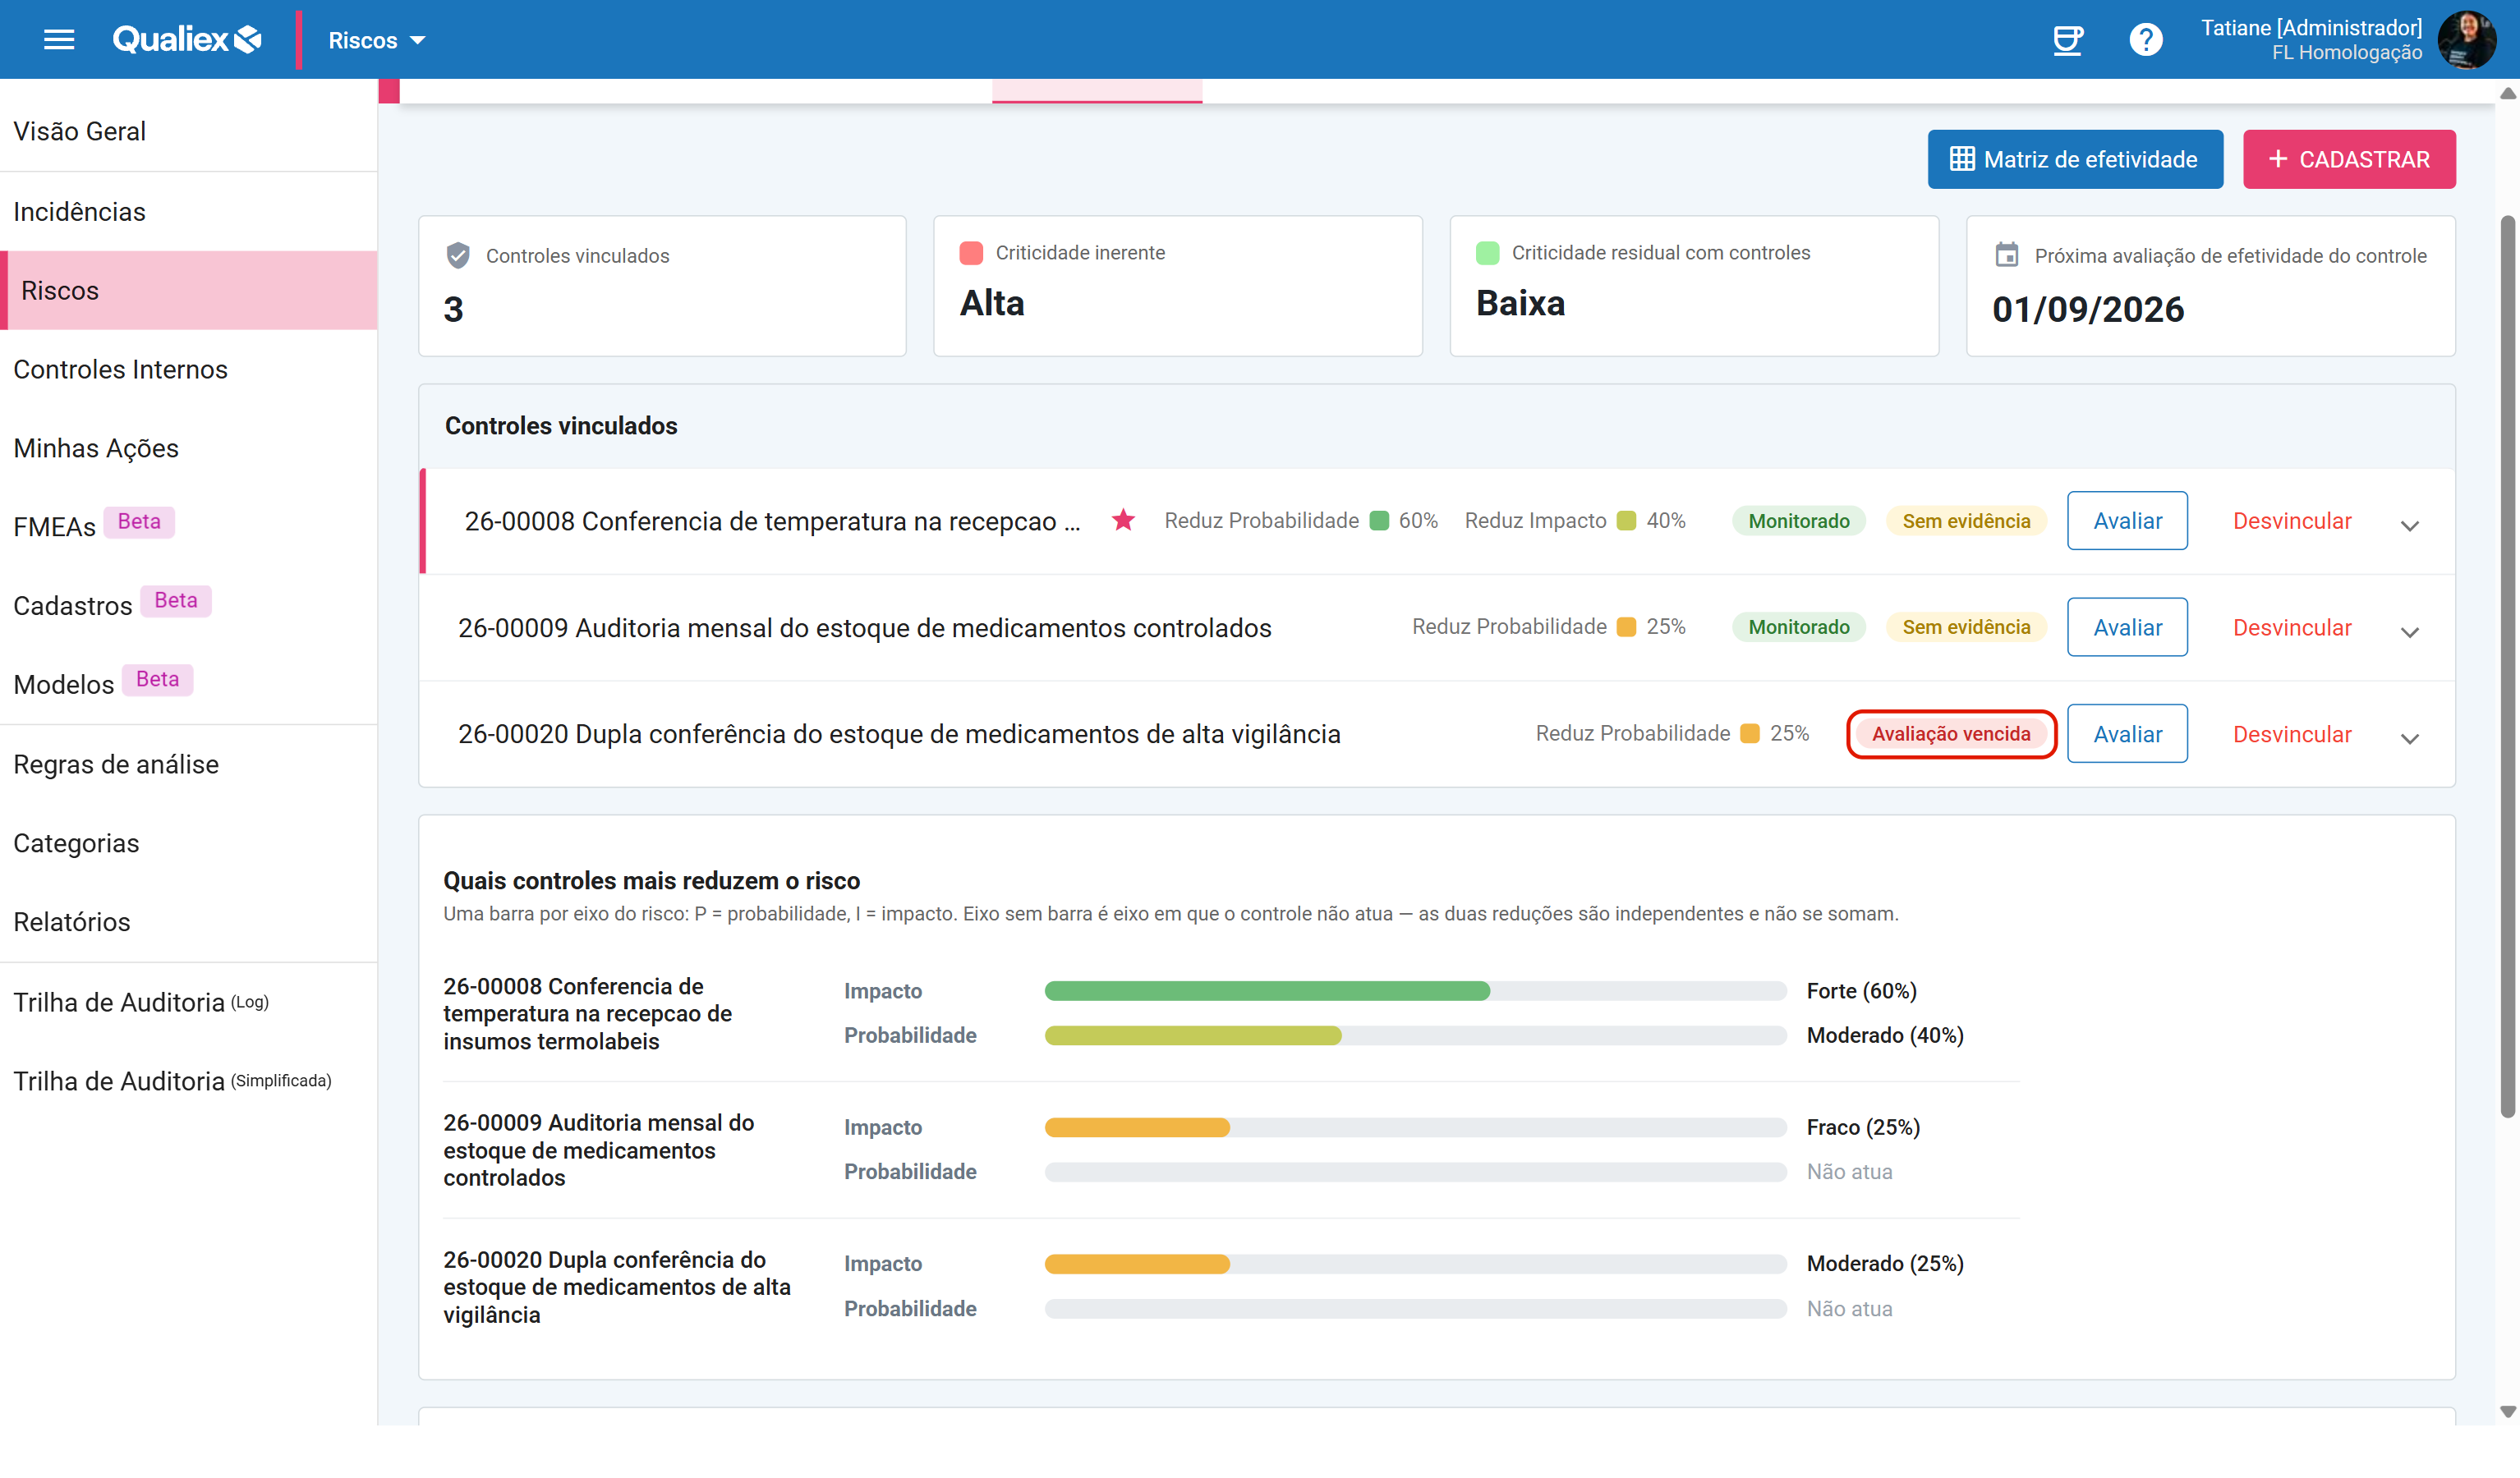
Task: Open Regras de análise in sidebar
Action: tap(189, 764)
